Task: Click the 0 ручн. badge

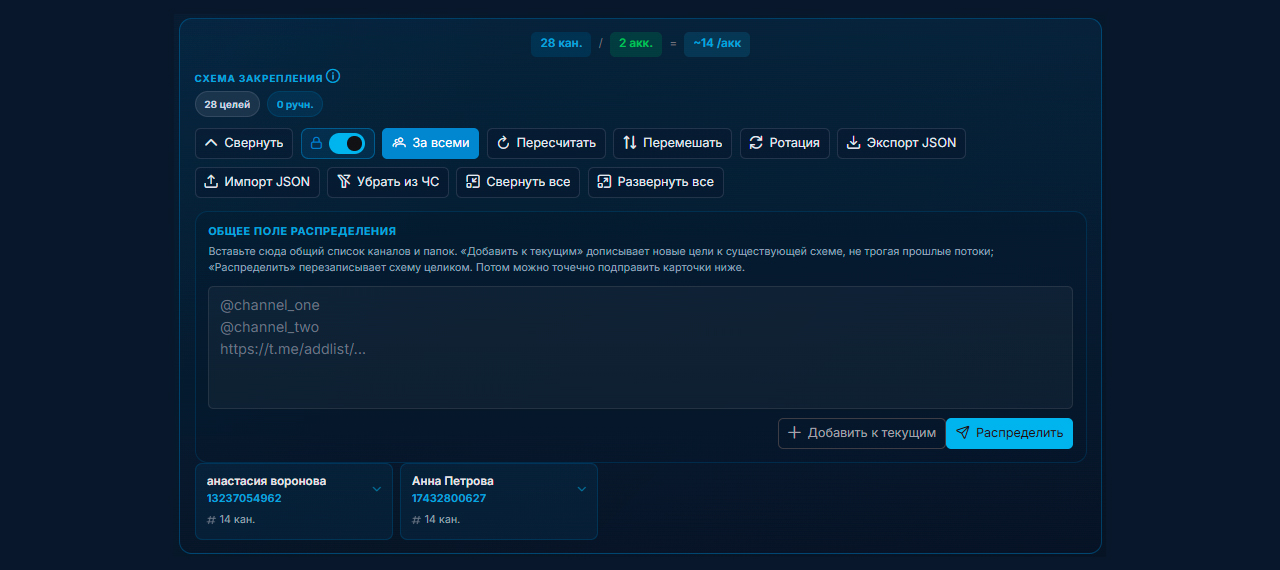Action: (x=294, y=104)
